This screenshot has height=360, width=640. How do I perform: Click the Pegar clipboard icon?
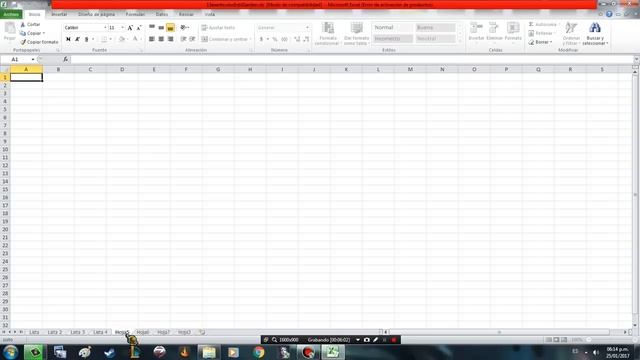[9, 29]
